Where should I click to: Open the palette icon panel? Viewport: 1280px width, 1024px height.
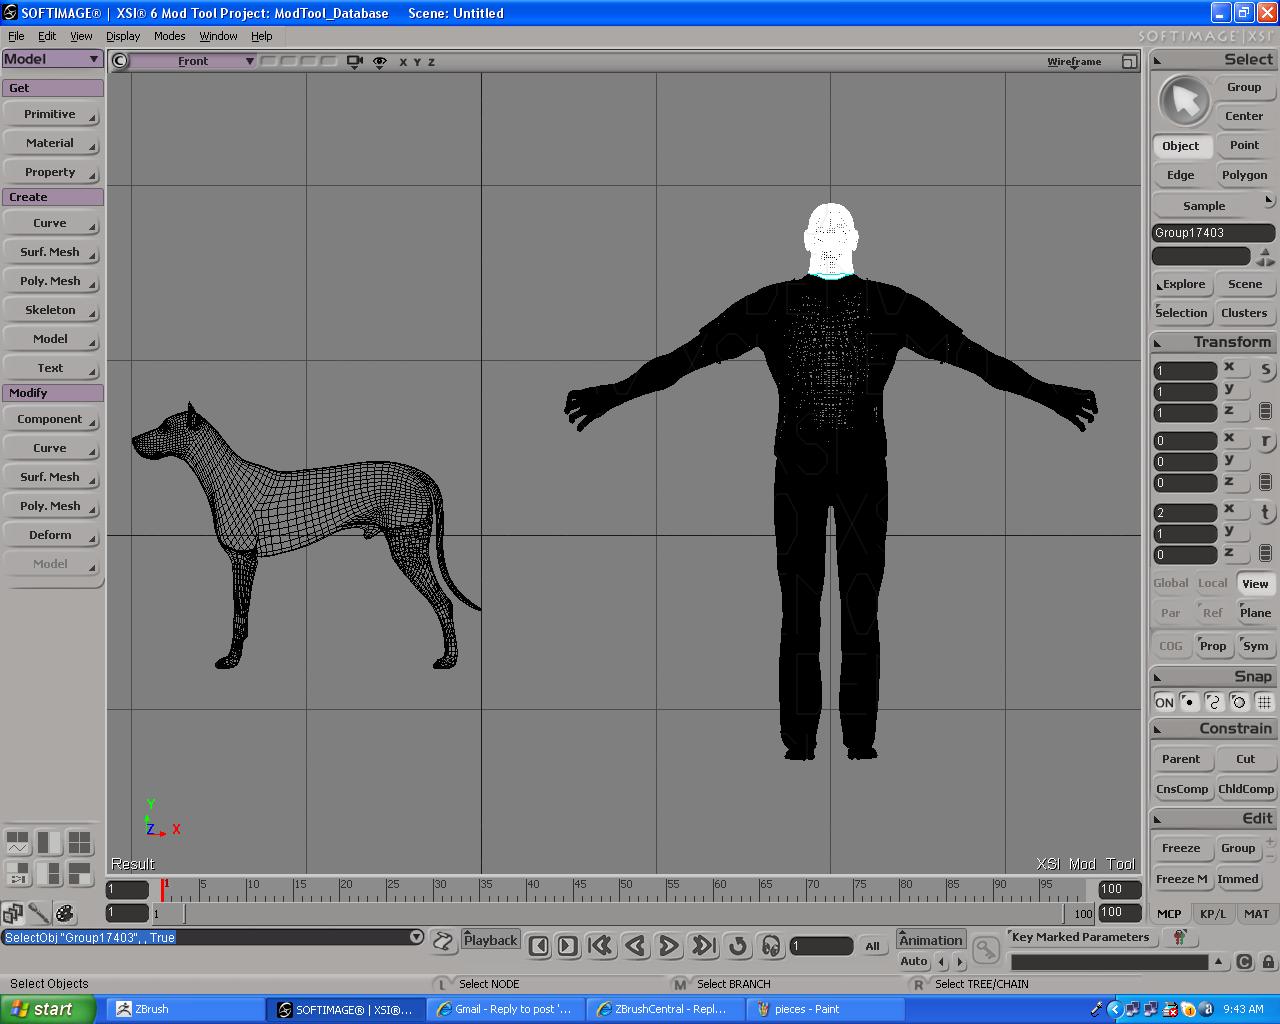[x=65, y=913]
